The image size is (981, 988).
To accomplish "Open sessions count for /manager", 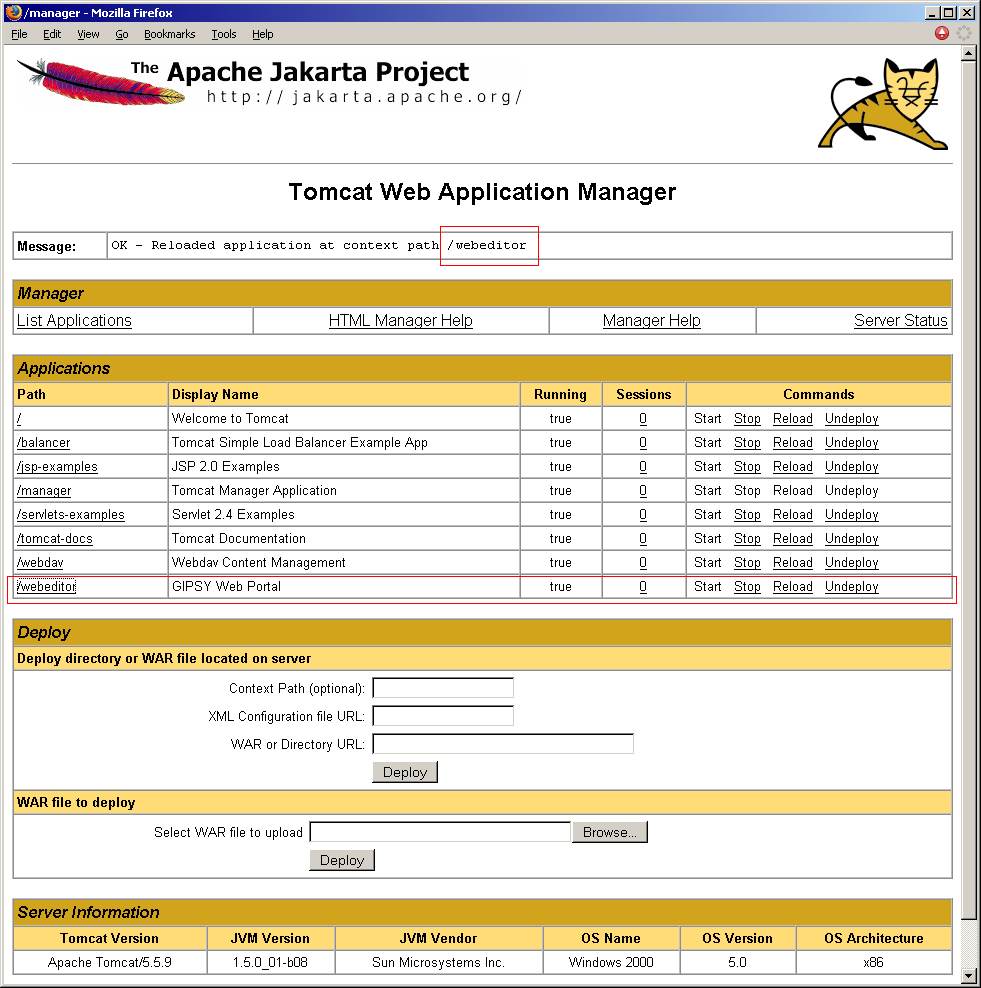I will click(x=643, y=490).
